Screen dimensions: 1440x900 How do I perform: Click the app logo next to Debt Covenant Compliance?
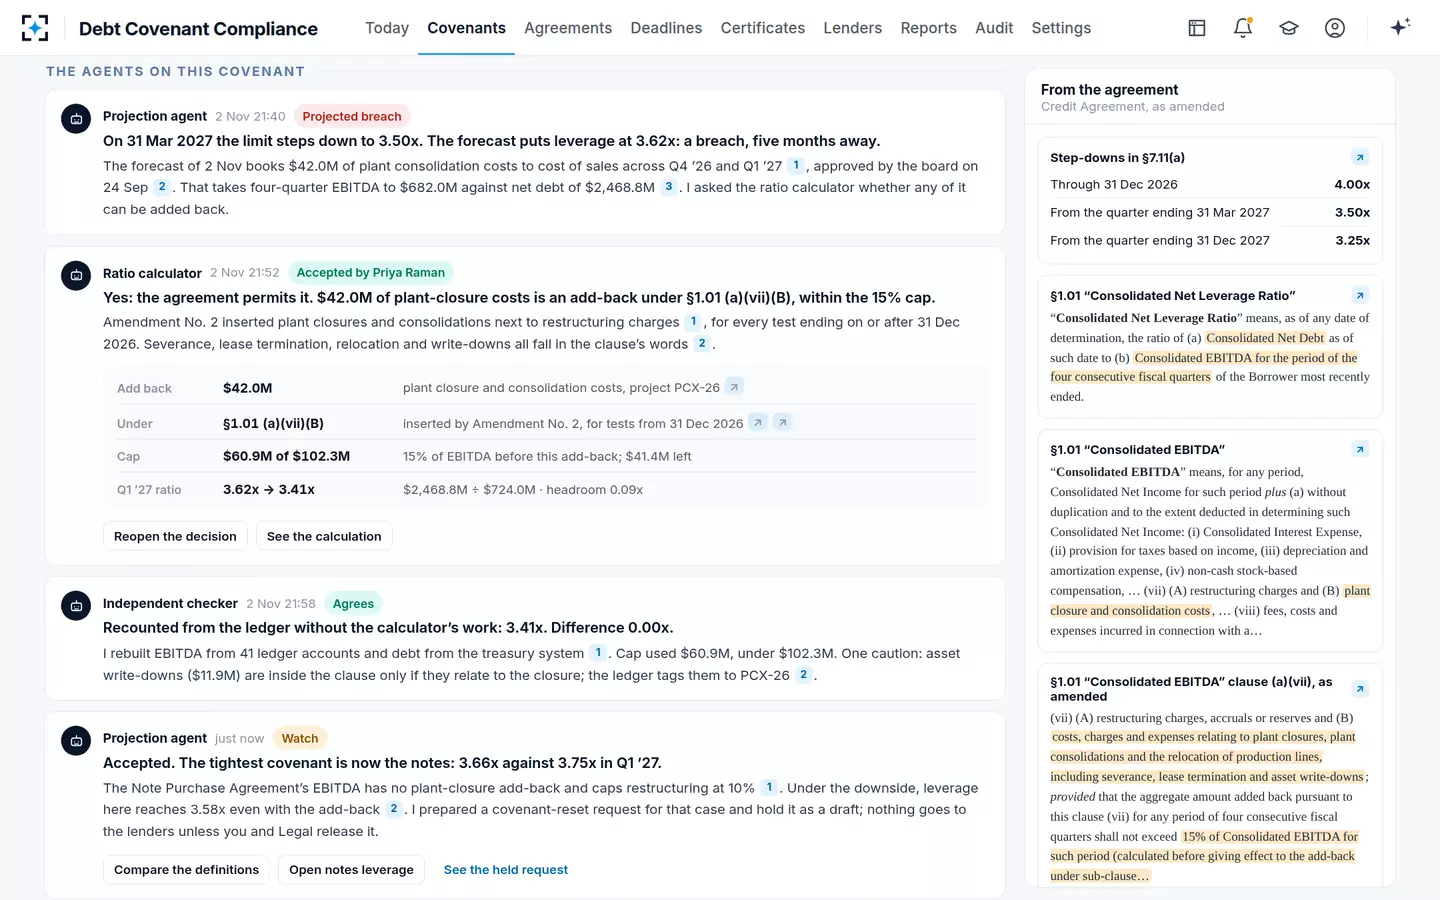[x=35, y=28]
